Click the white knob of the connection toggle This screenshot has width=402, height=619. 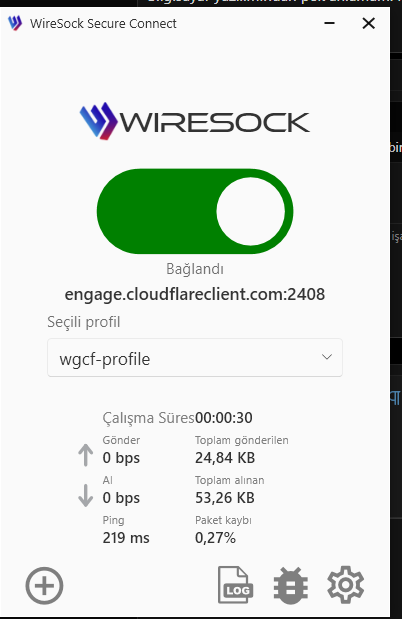[x=250, y=211]
